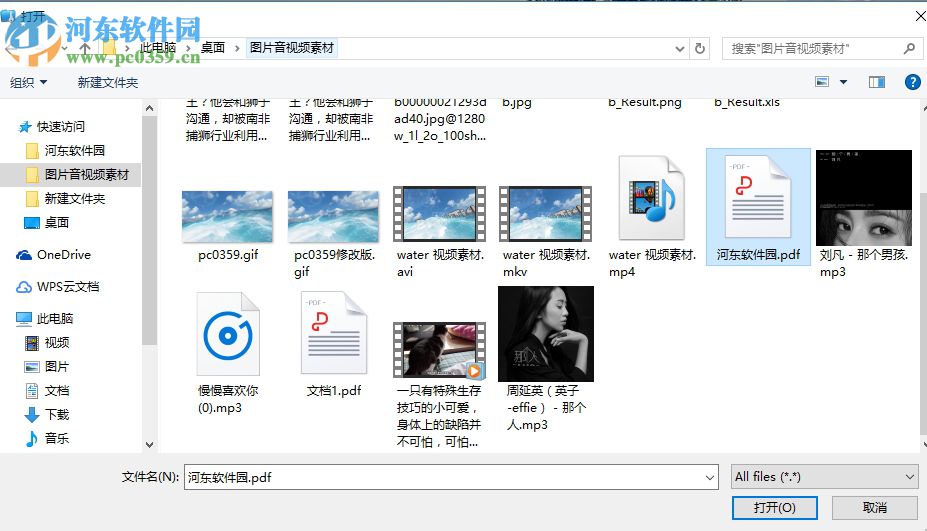Screen dimensions: 927x531
Task: Click the 取消 button
Action: click(874, 508)
